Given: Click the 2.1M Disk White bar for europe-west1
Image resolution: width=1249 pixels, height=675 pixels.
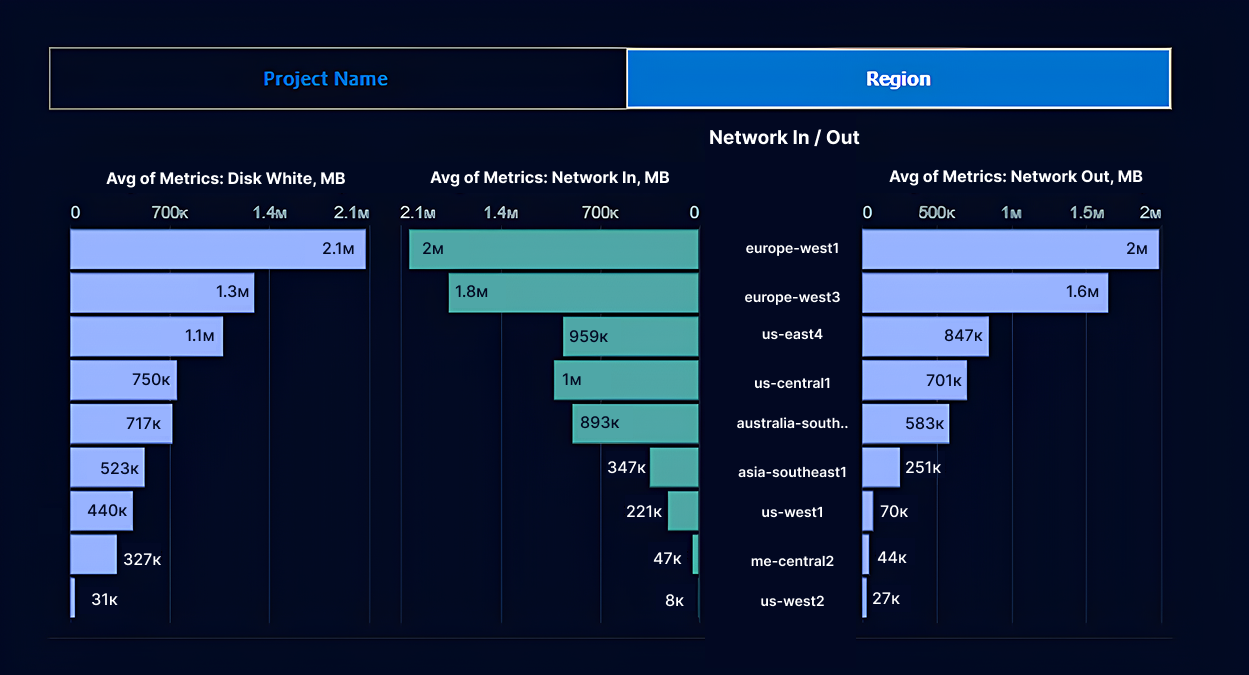Looking at the screenshot, I should (x=218, y=249).
